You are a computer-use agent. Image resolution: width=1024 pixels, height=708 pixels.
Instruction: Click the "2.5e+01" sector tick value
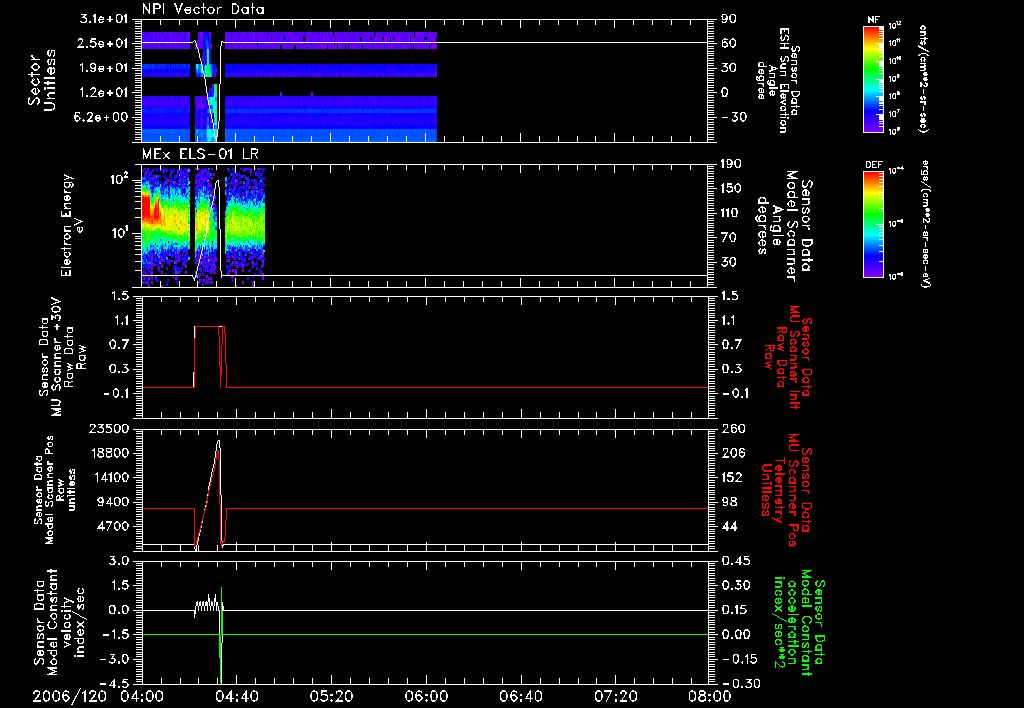coord(104,43)
